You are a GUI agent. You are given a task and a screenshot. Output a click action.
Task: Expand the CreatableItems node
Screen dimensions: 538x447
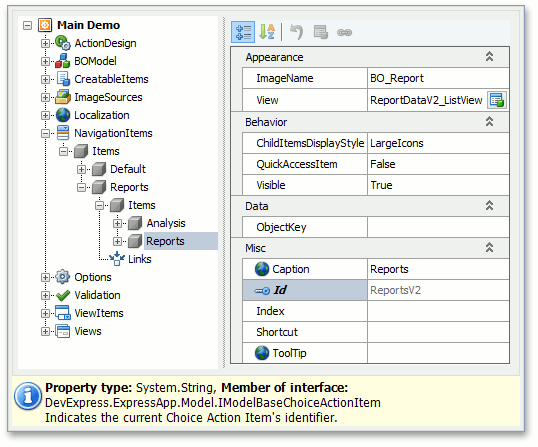tap(45, 79)
